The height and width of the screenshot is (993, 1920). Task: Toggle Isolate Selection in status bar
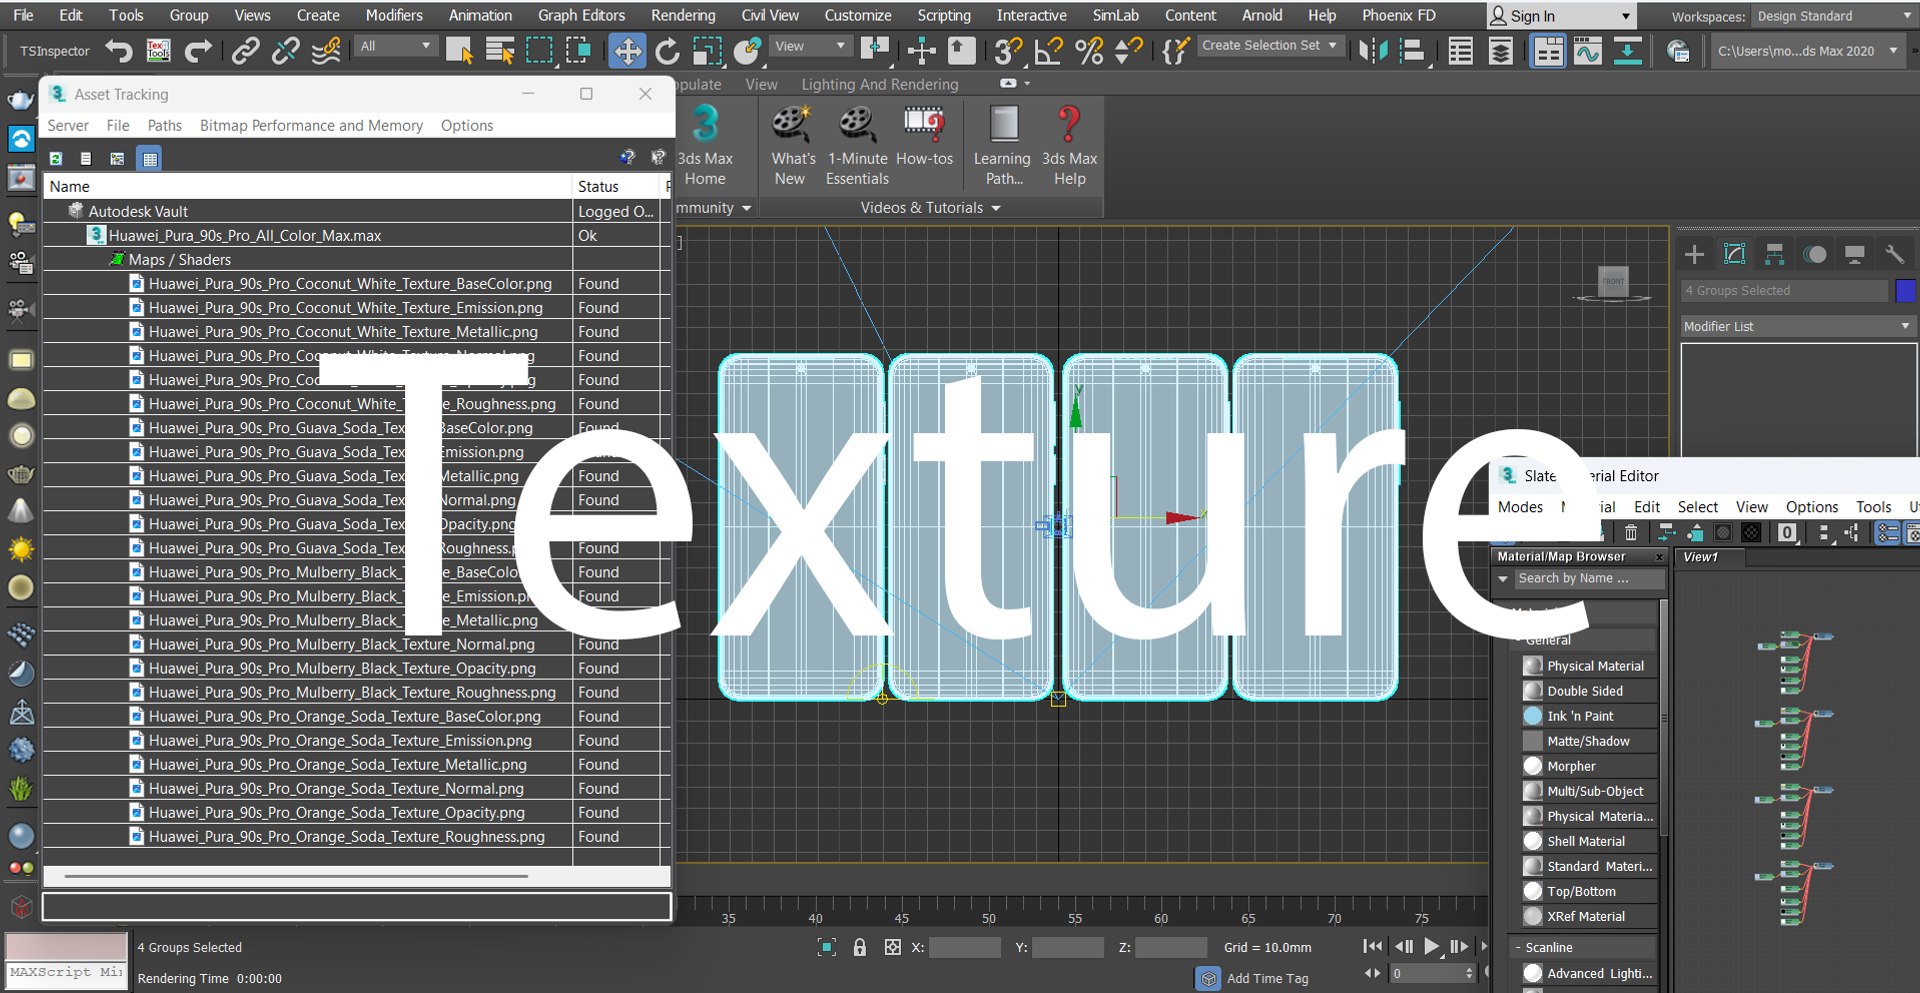coord(827,947)
